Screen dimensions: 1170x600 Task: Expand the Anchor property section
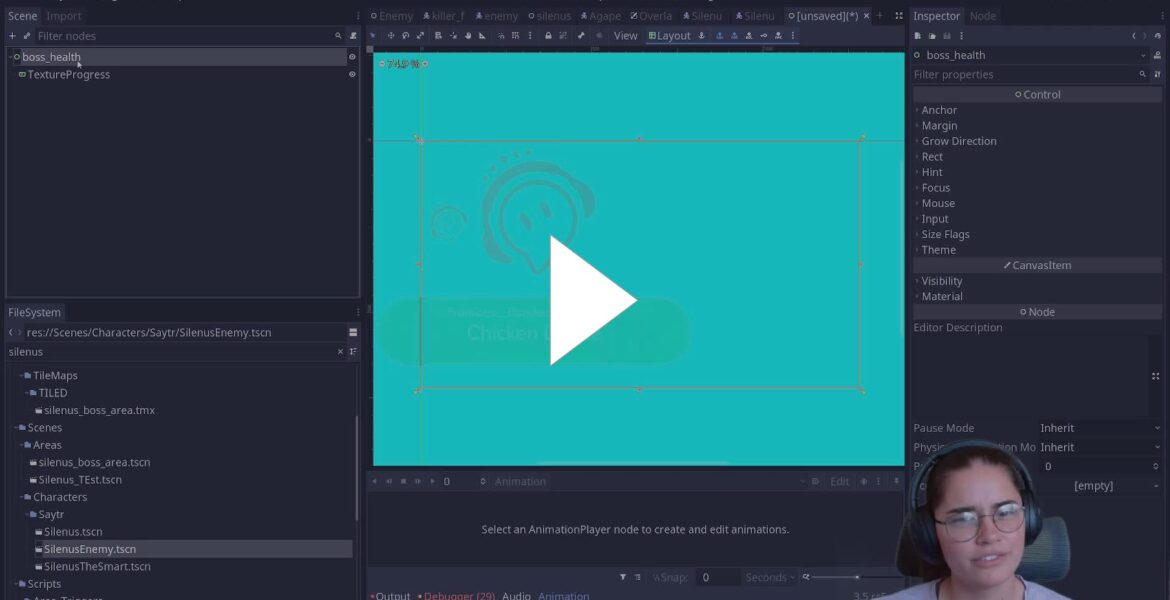939,110
